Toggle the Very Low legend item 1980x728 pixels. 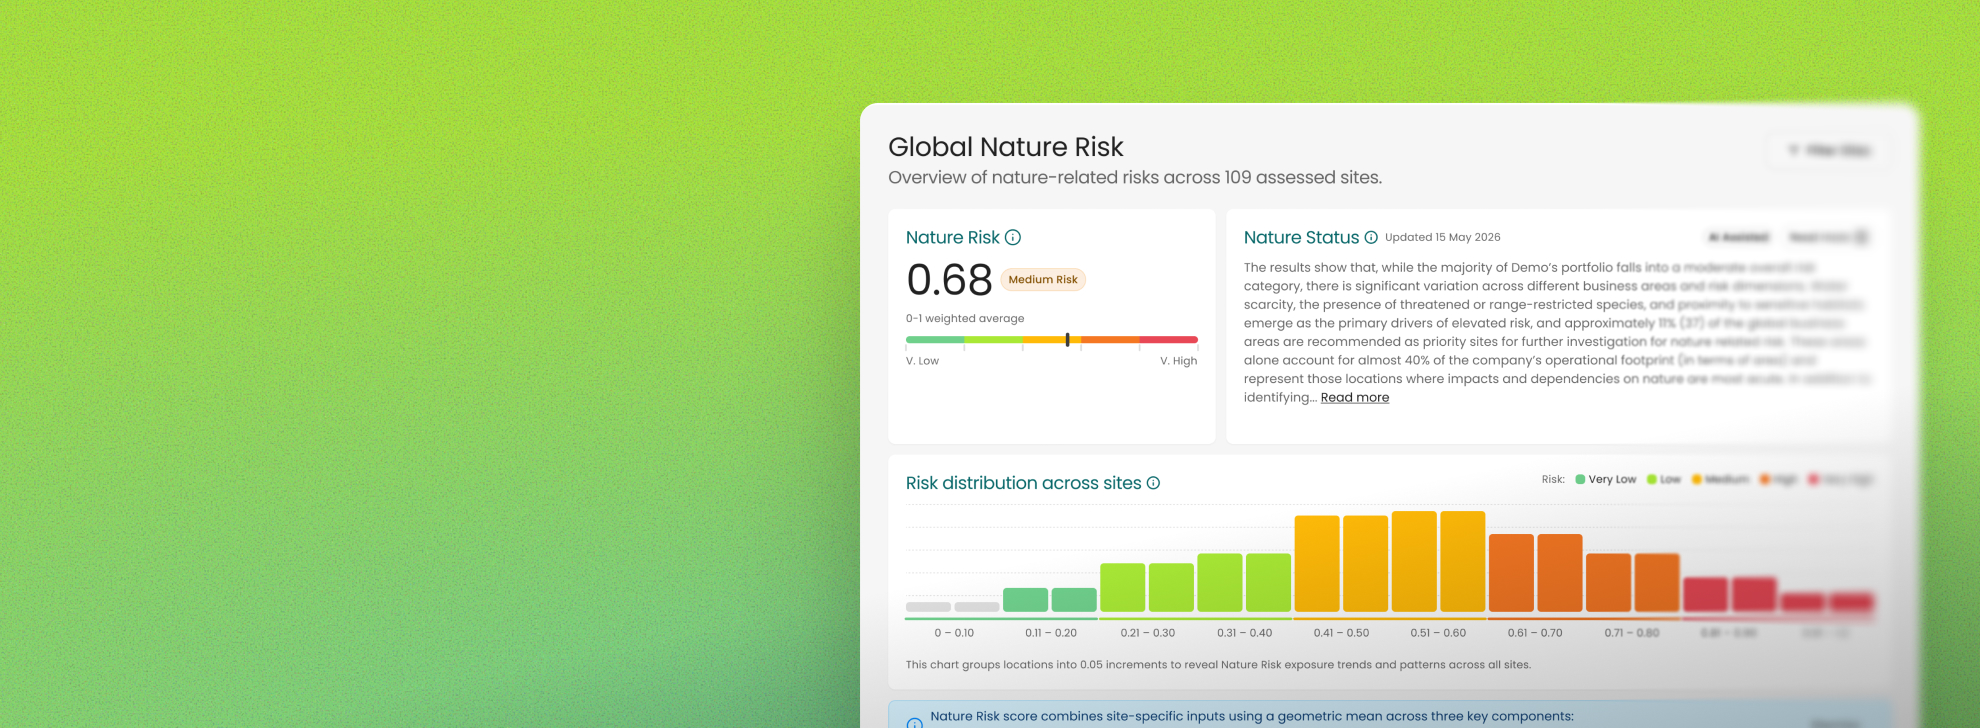coord(1606,479)
